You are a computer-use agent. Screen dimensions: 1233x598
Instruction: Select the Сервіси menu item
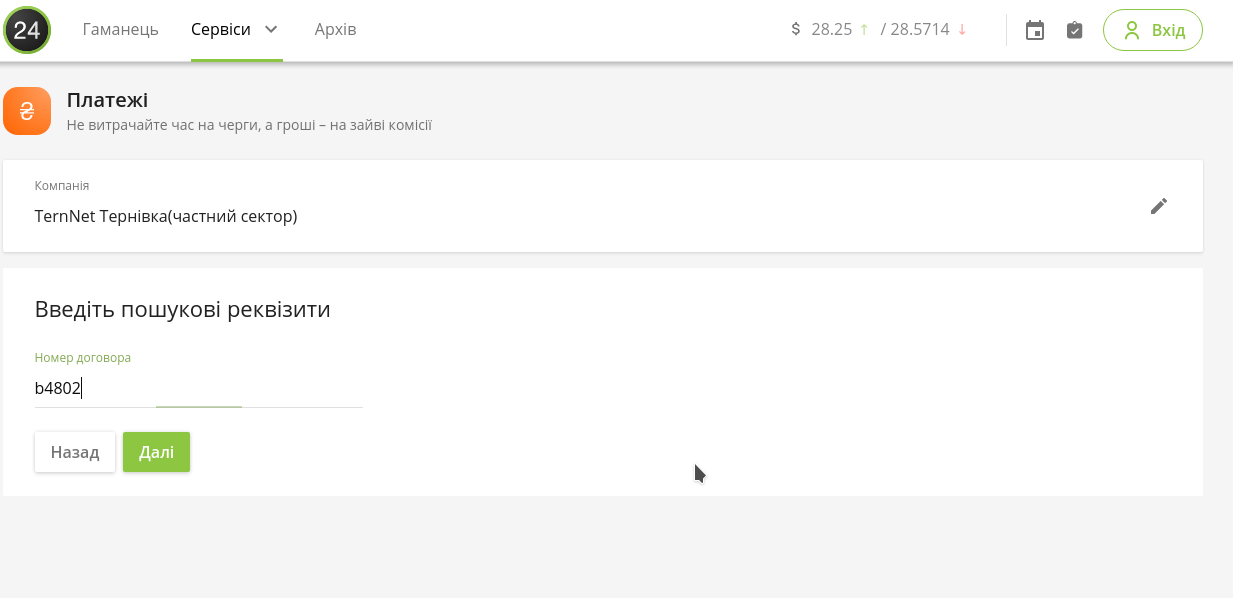coord(221,30)
